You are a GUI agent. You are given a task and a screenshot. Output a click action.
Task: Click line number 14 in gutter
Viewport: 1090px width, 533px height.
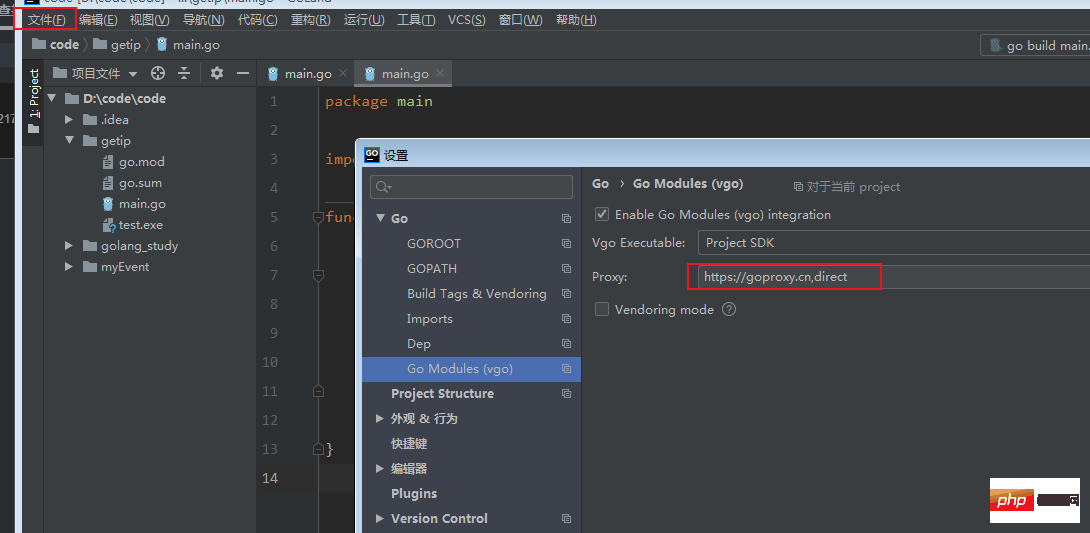pyautogui.click(x=269, y=478)
